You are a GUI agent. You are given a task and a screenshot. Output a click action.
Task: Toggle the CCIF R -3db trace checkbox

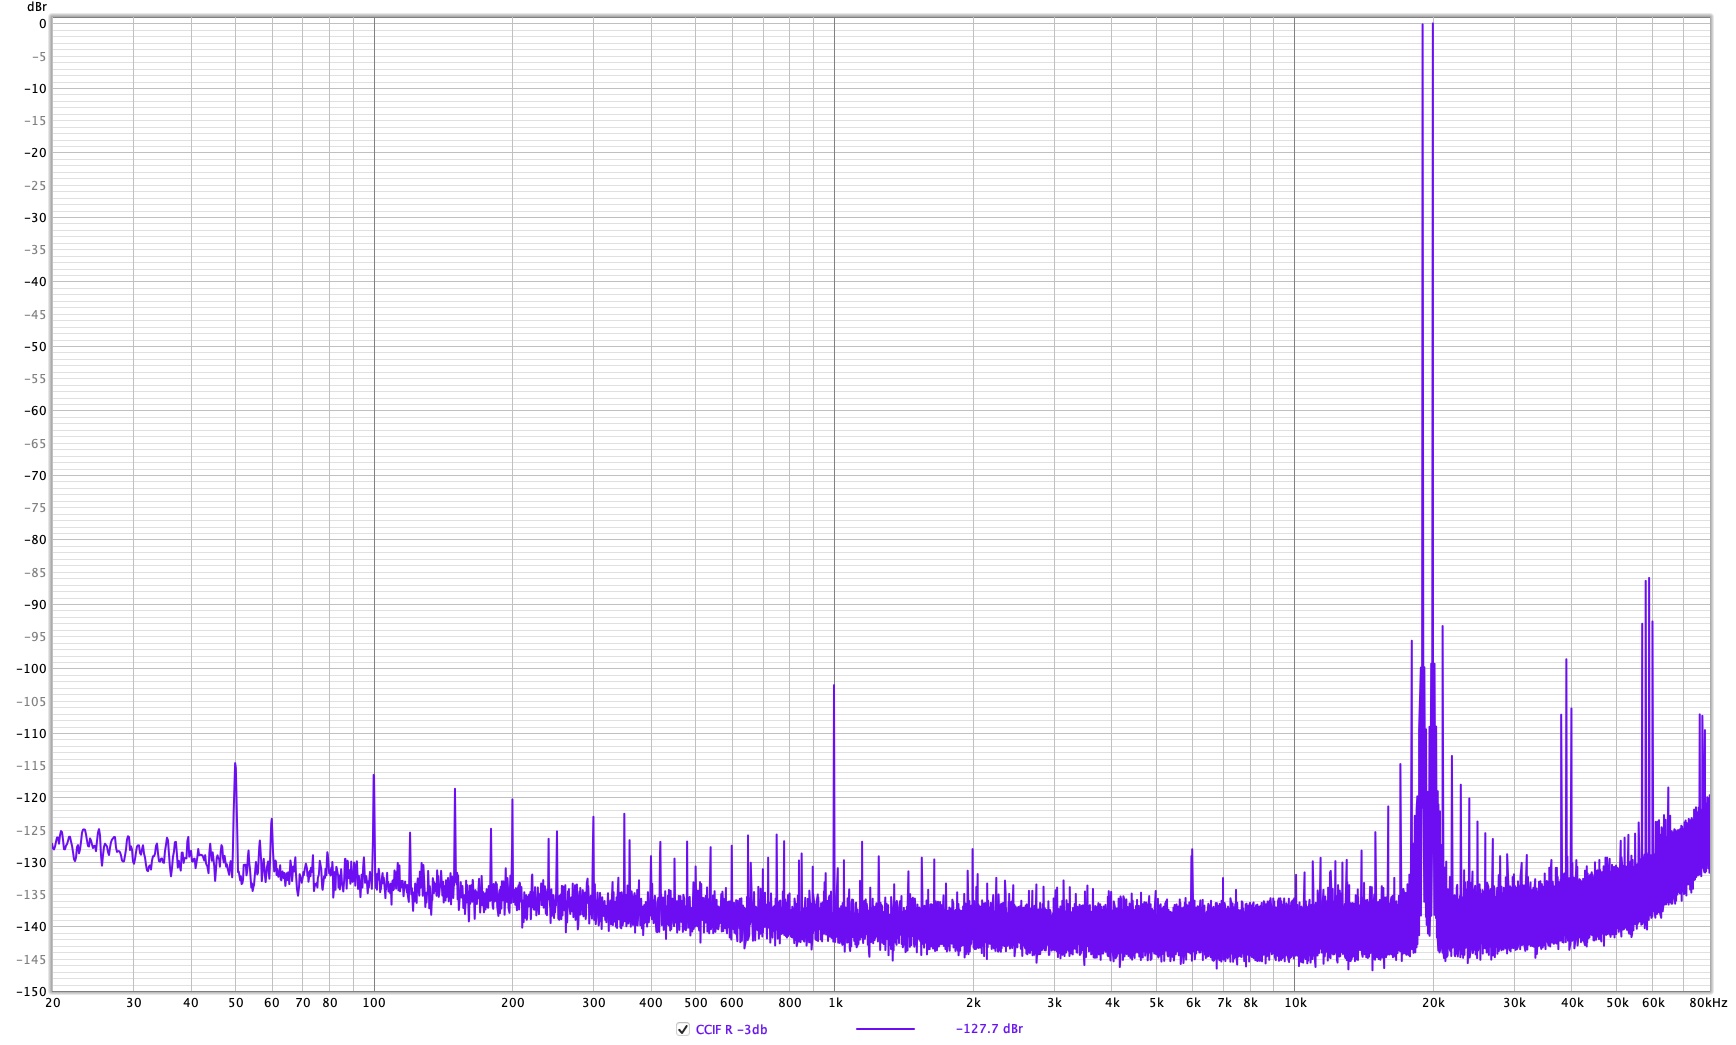[x=683, y=1029]
